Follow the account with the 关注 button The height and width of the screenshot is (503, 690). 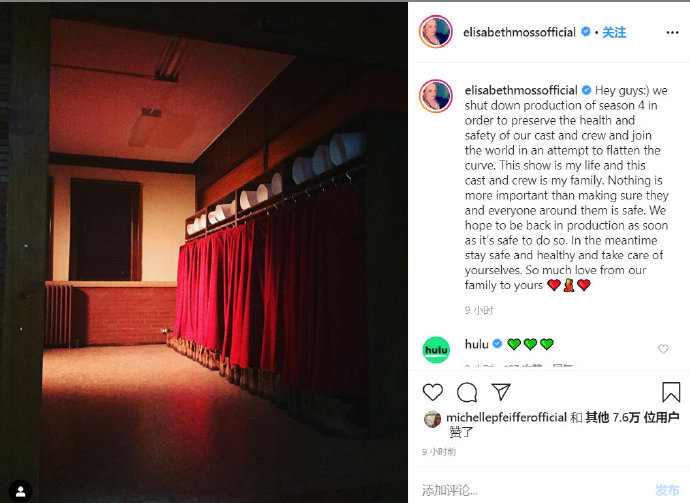coord(614,32)
